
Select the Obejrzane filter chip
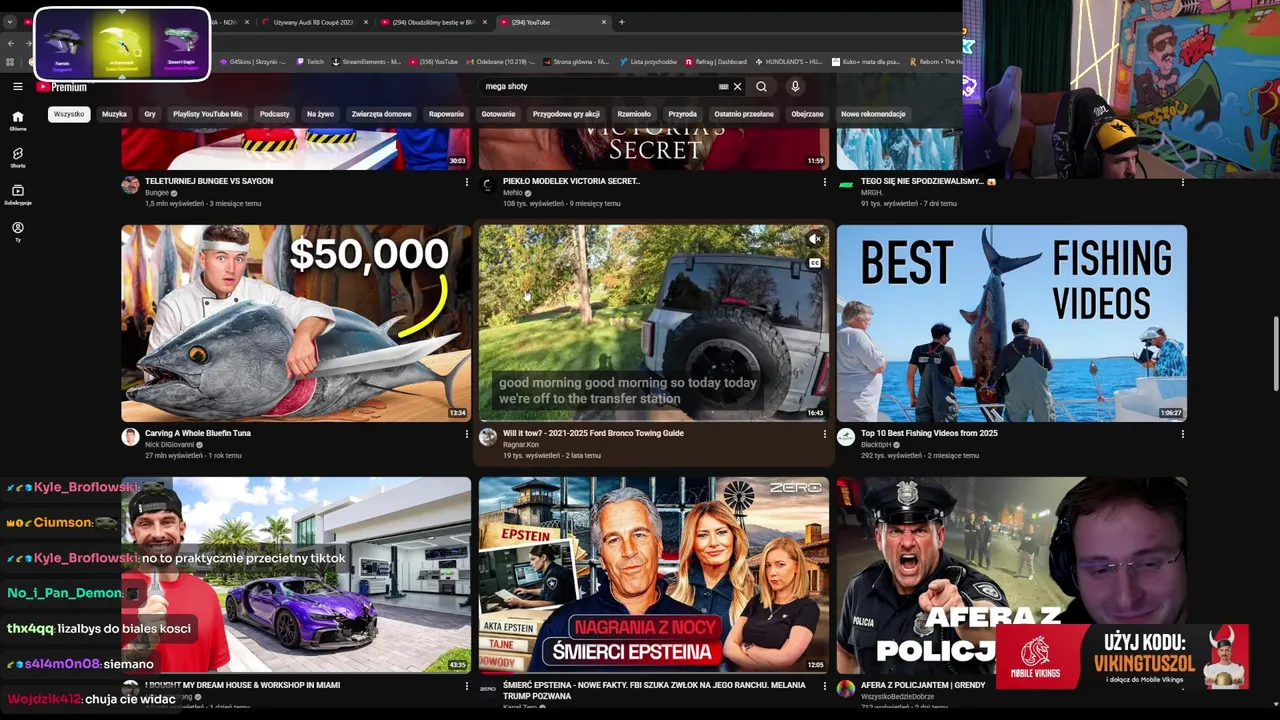(x=807, y=114)
